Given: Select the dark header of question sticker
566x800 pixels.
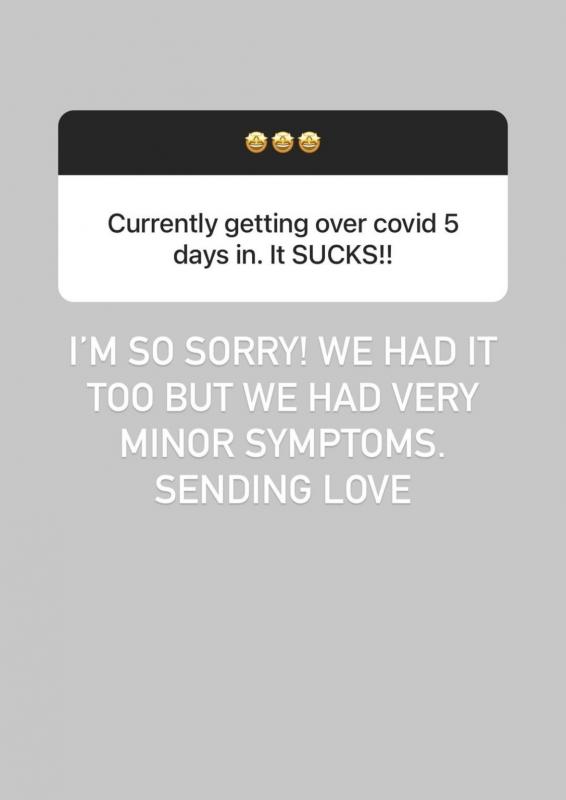Looking at the screenshot, I should (x=283, y=142).
